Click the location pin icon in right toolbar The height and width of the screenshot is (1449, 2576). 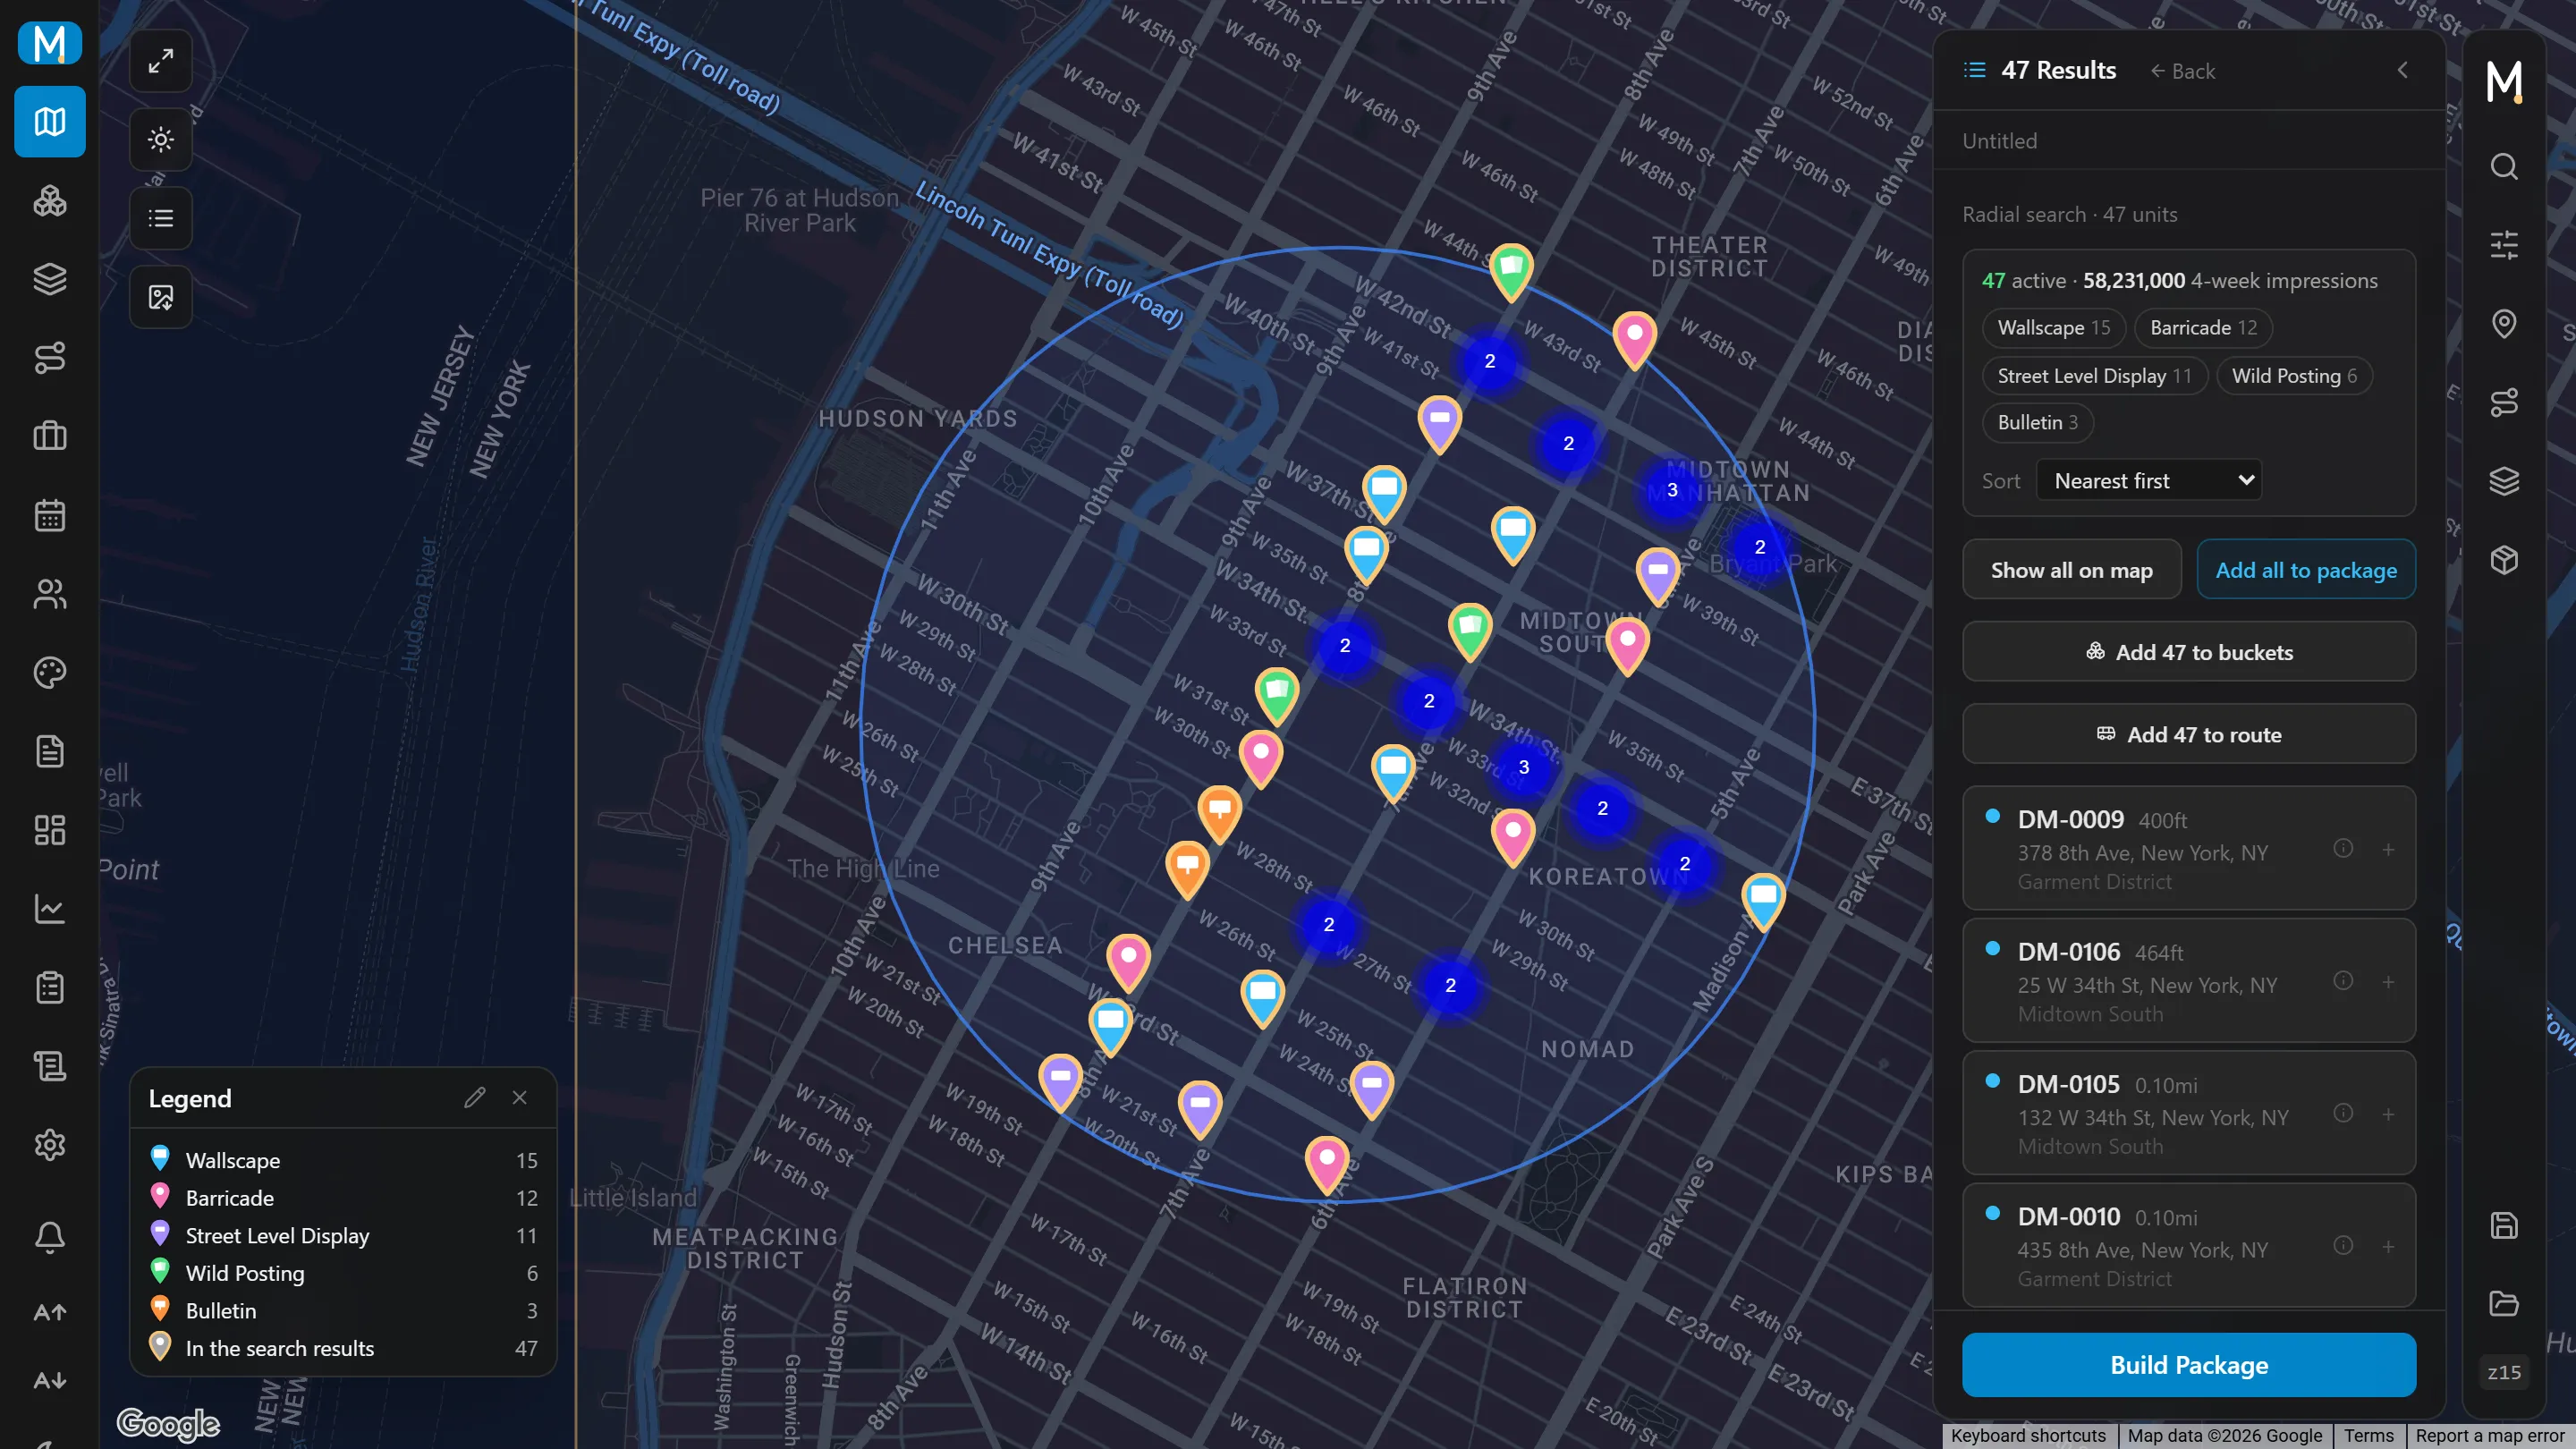2503,324
